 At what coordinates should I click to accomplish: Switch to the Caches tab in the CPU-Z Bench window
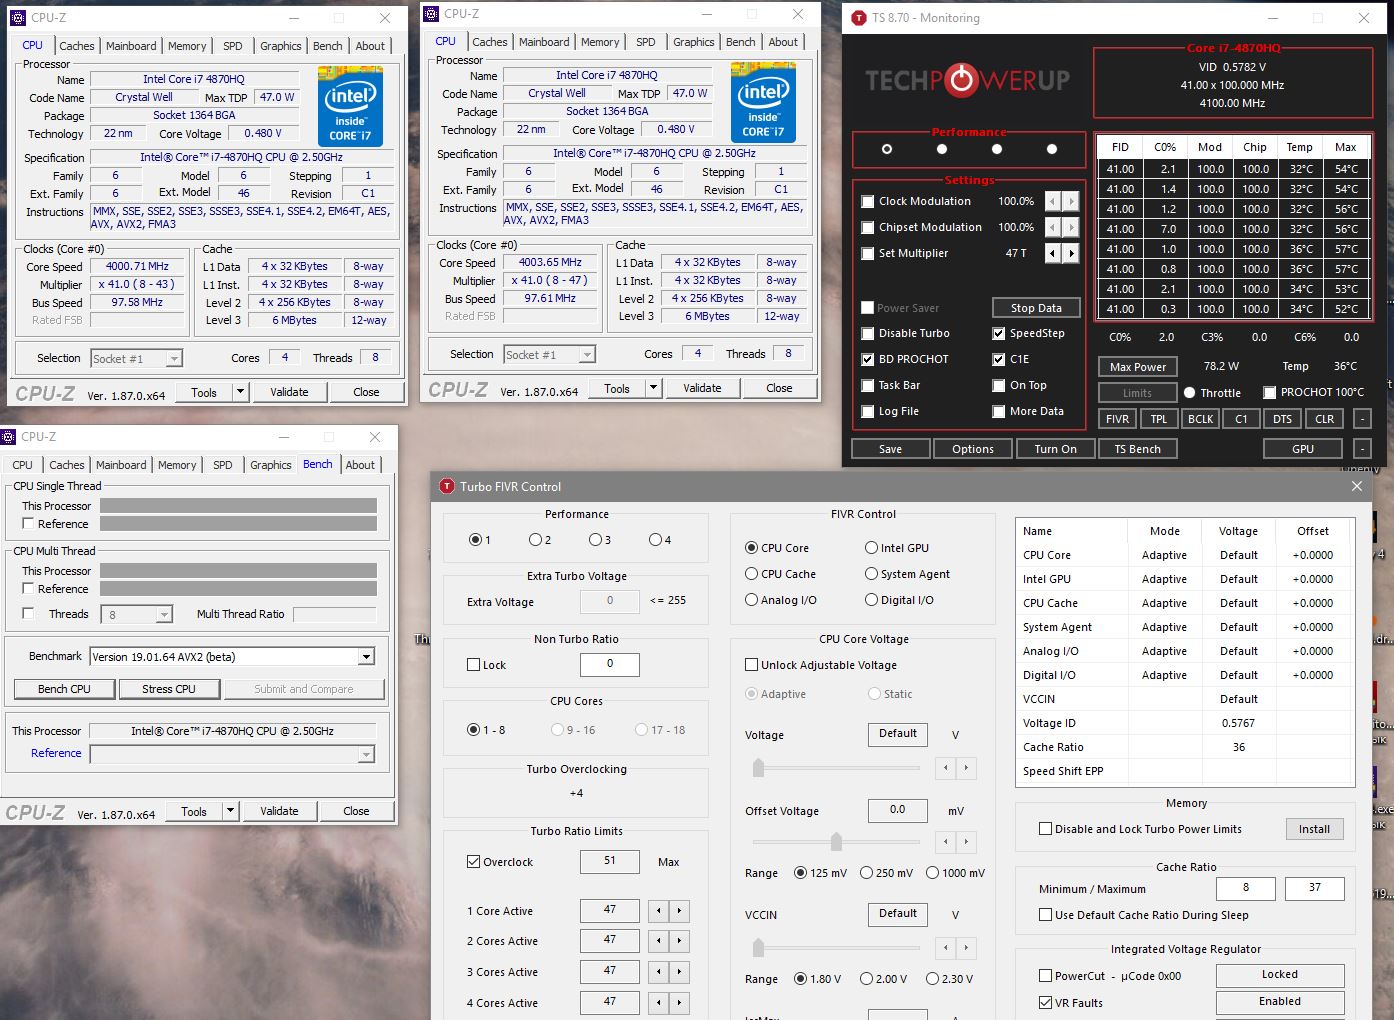pos(67,465)
